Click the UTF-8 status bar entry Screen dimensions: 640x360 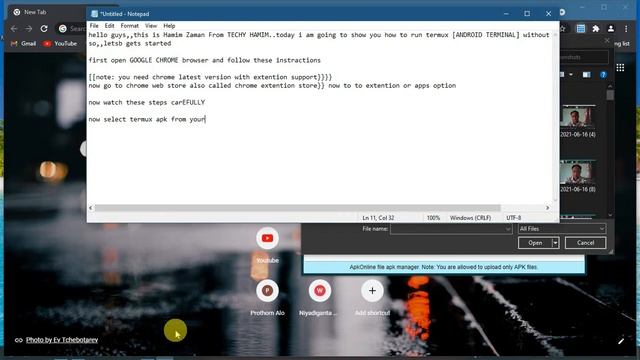pos(513,218)
